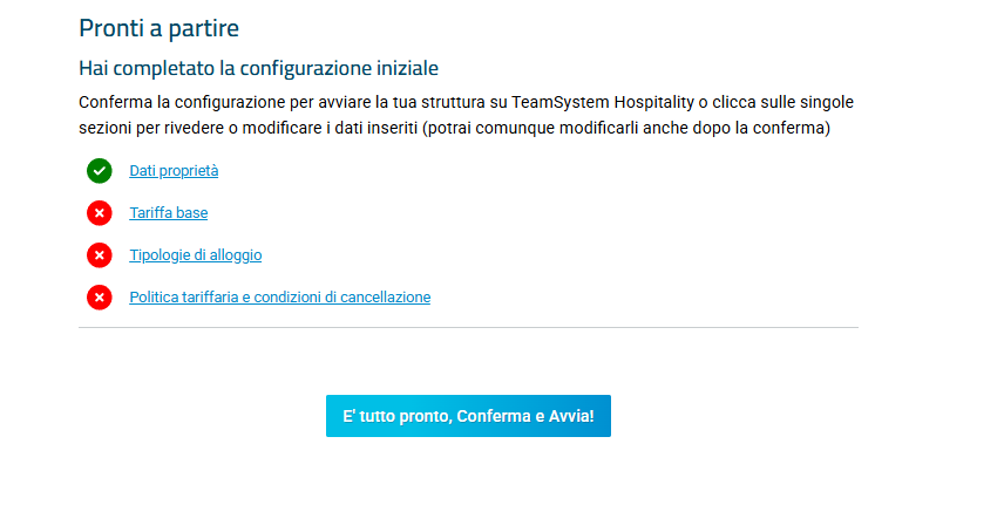The width and height of the screenshot is (1004, 505).
Task: Open the Dati proprietà section link
Action: pos(174,171)
